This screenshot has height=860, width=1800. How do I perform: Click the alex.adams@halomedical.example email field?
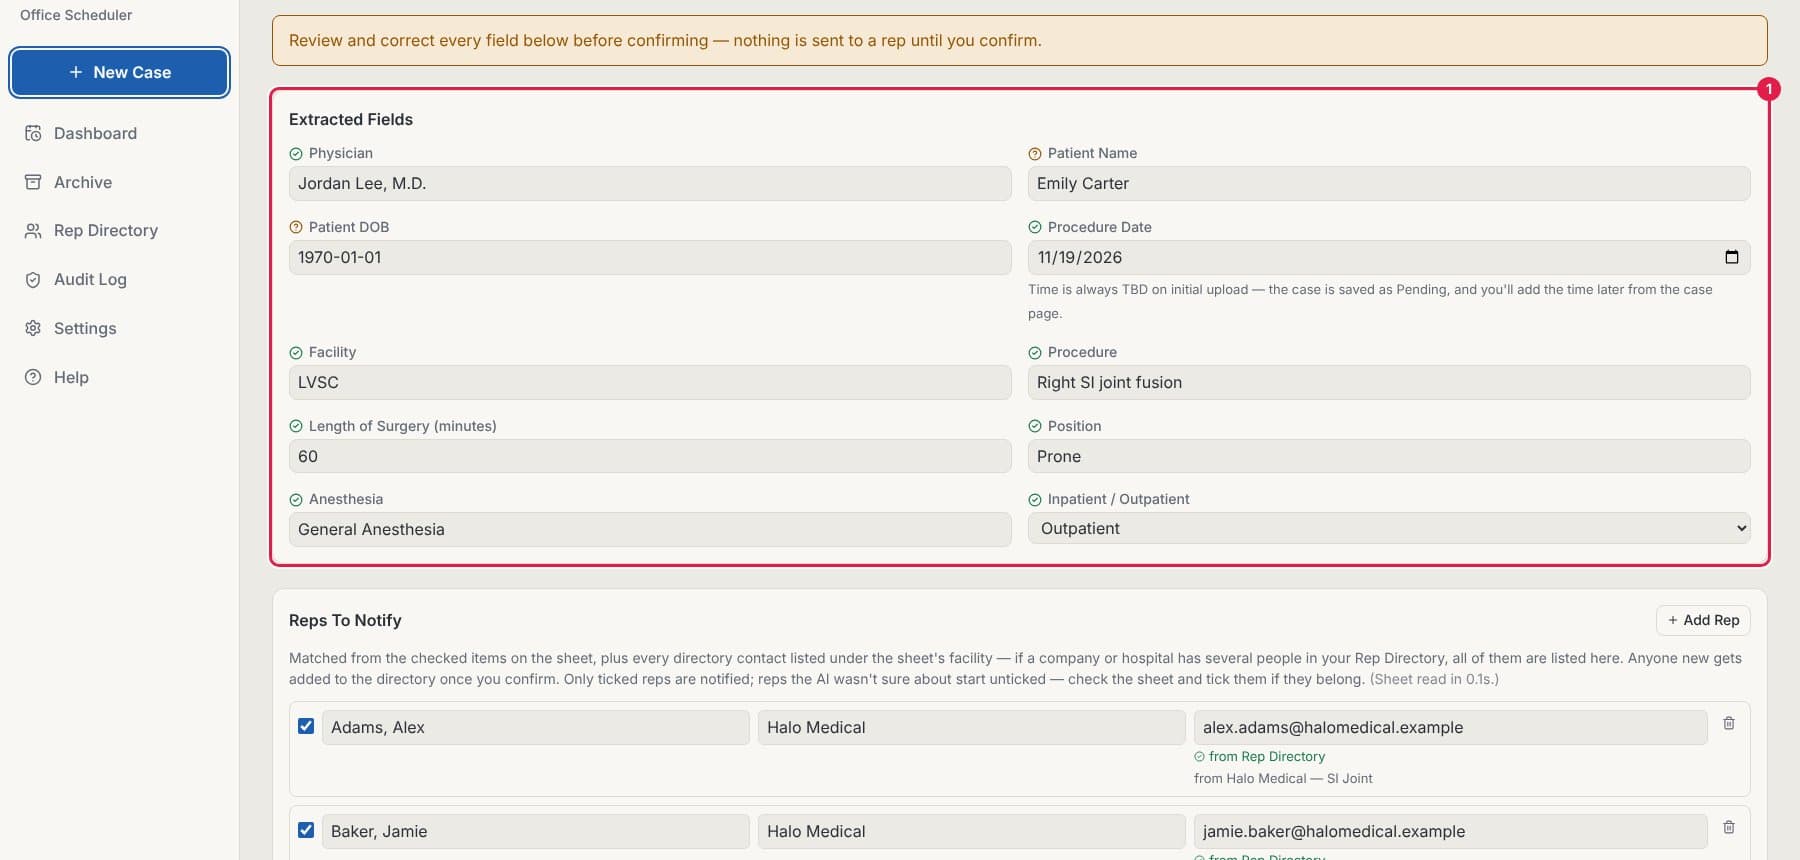click(1450, 727)
